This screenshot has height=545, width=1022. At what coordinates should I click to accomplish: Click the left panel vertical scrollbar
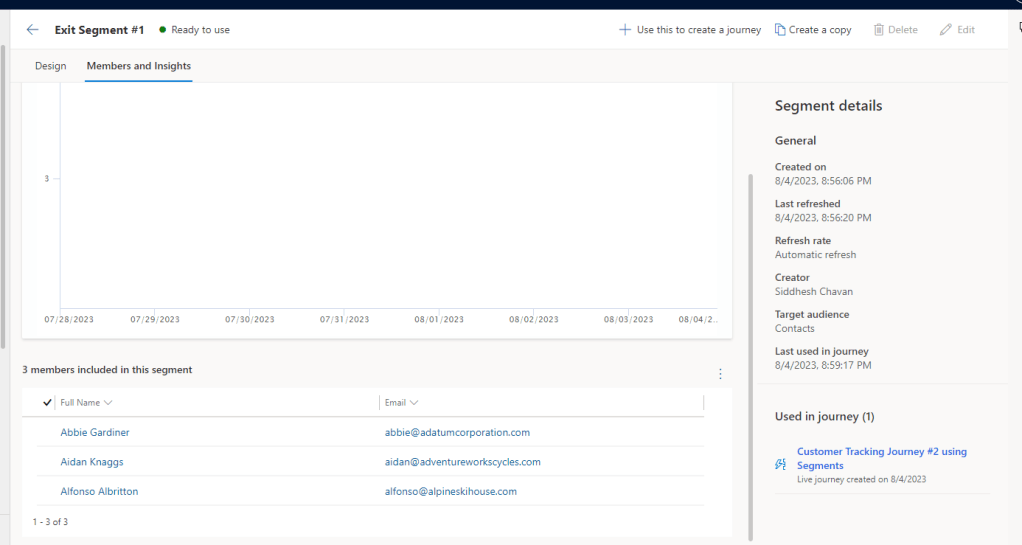4,200
